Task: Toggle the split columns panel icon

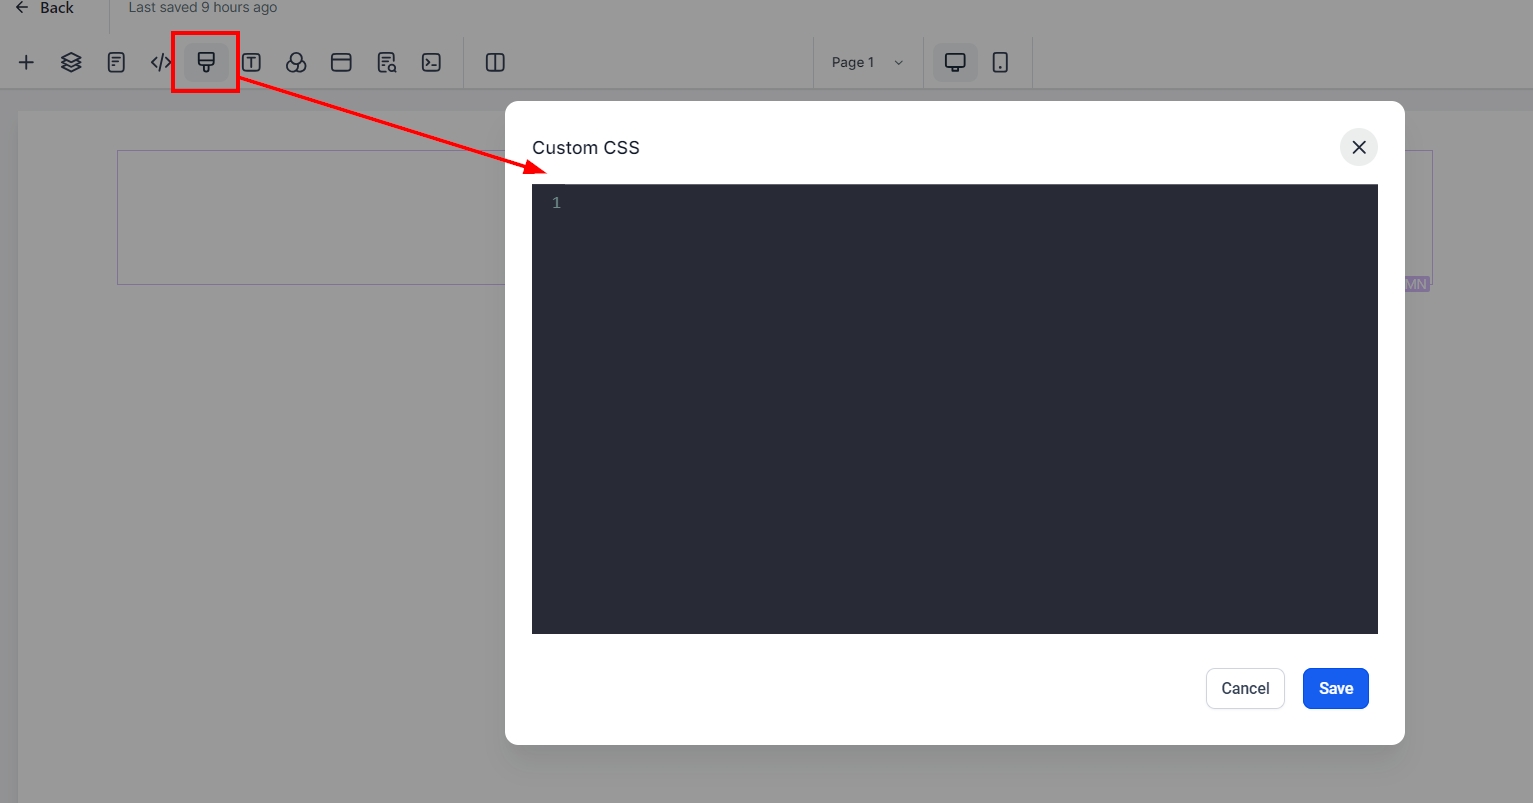Action: 495,62
